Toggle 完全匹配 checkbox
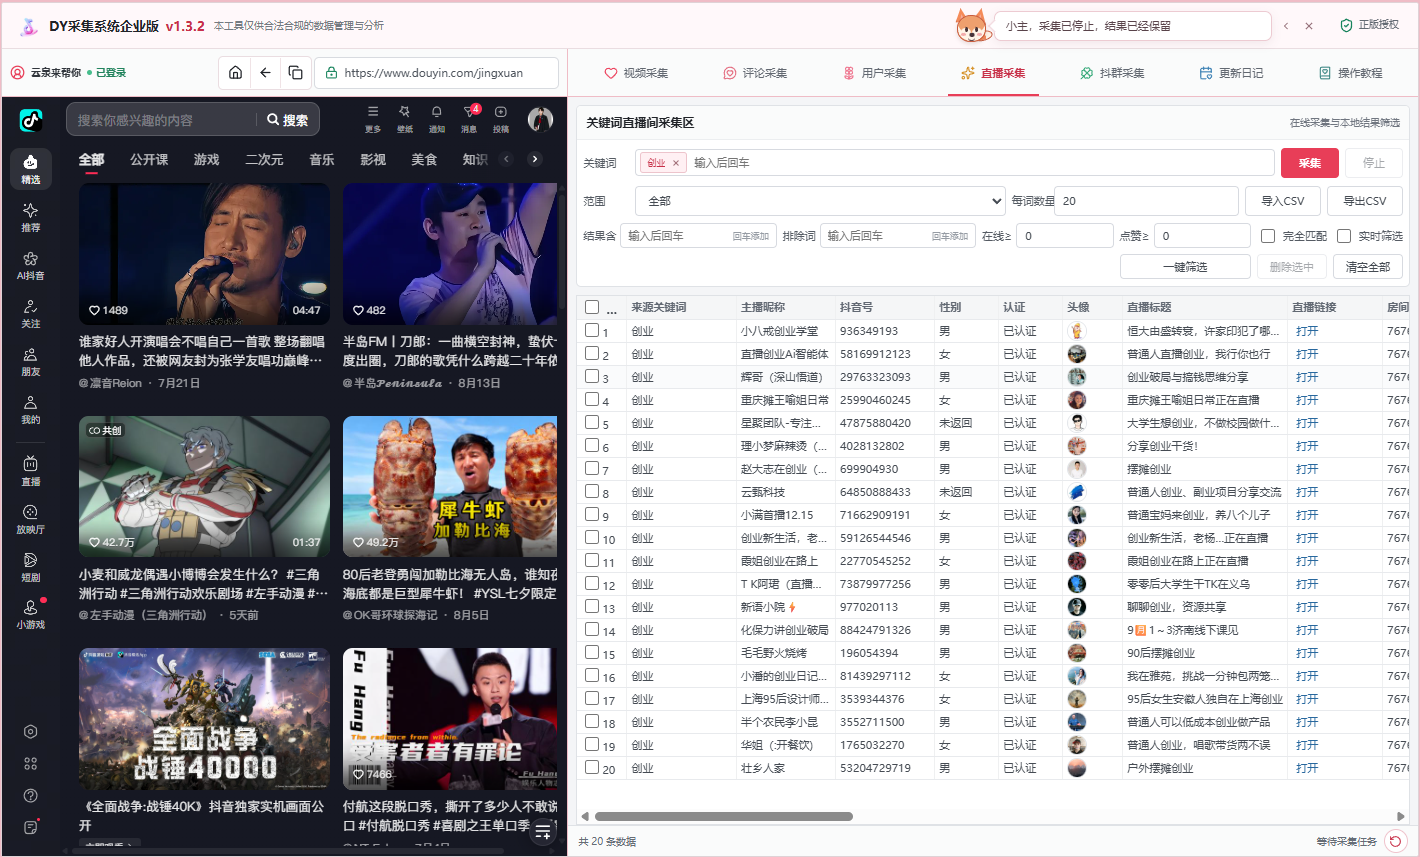Viewport: 1420px width, 857px height. click(x=1268, y=236)
